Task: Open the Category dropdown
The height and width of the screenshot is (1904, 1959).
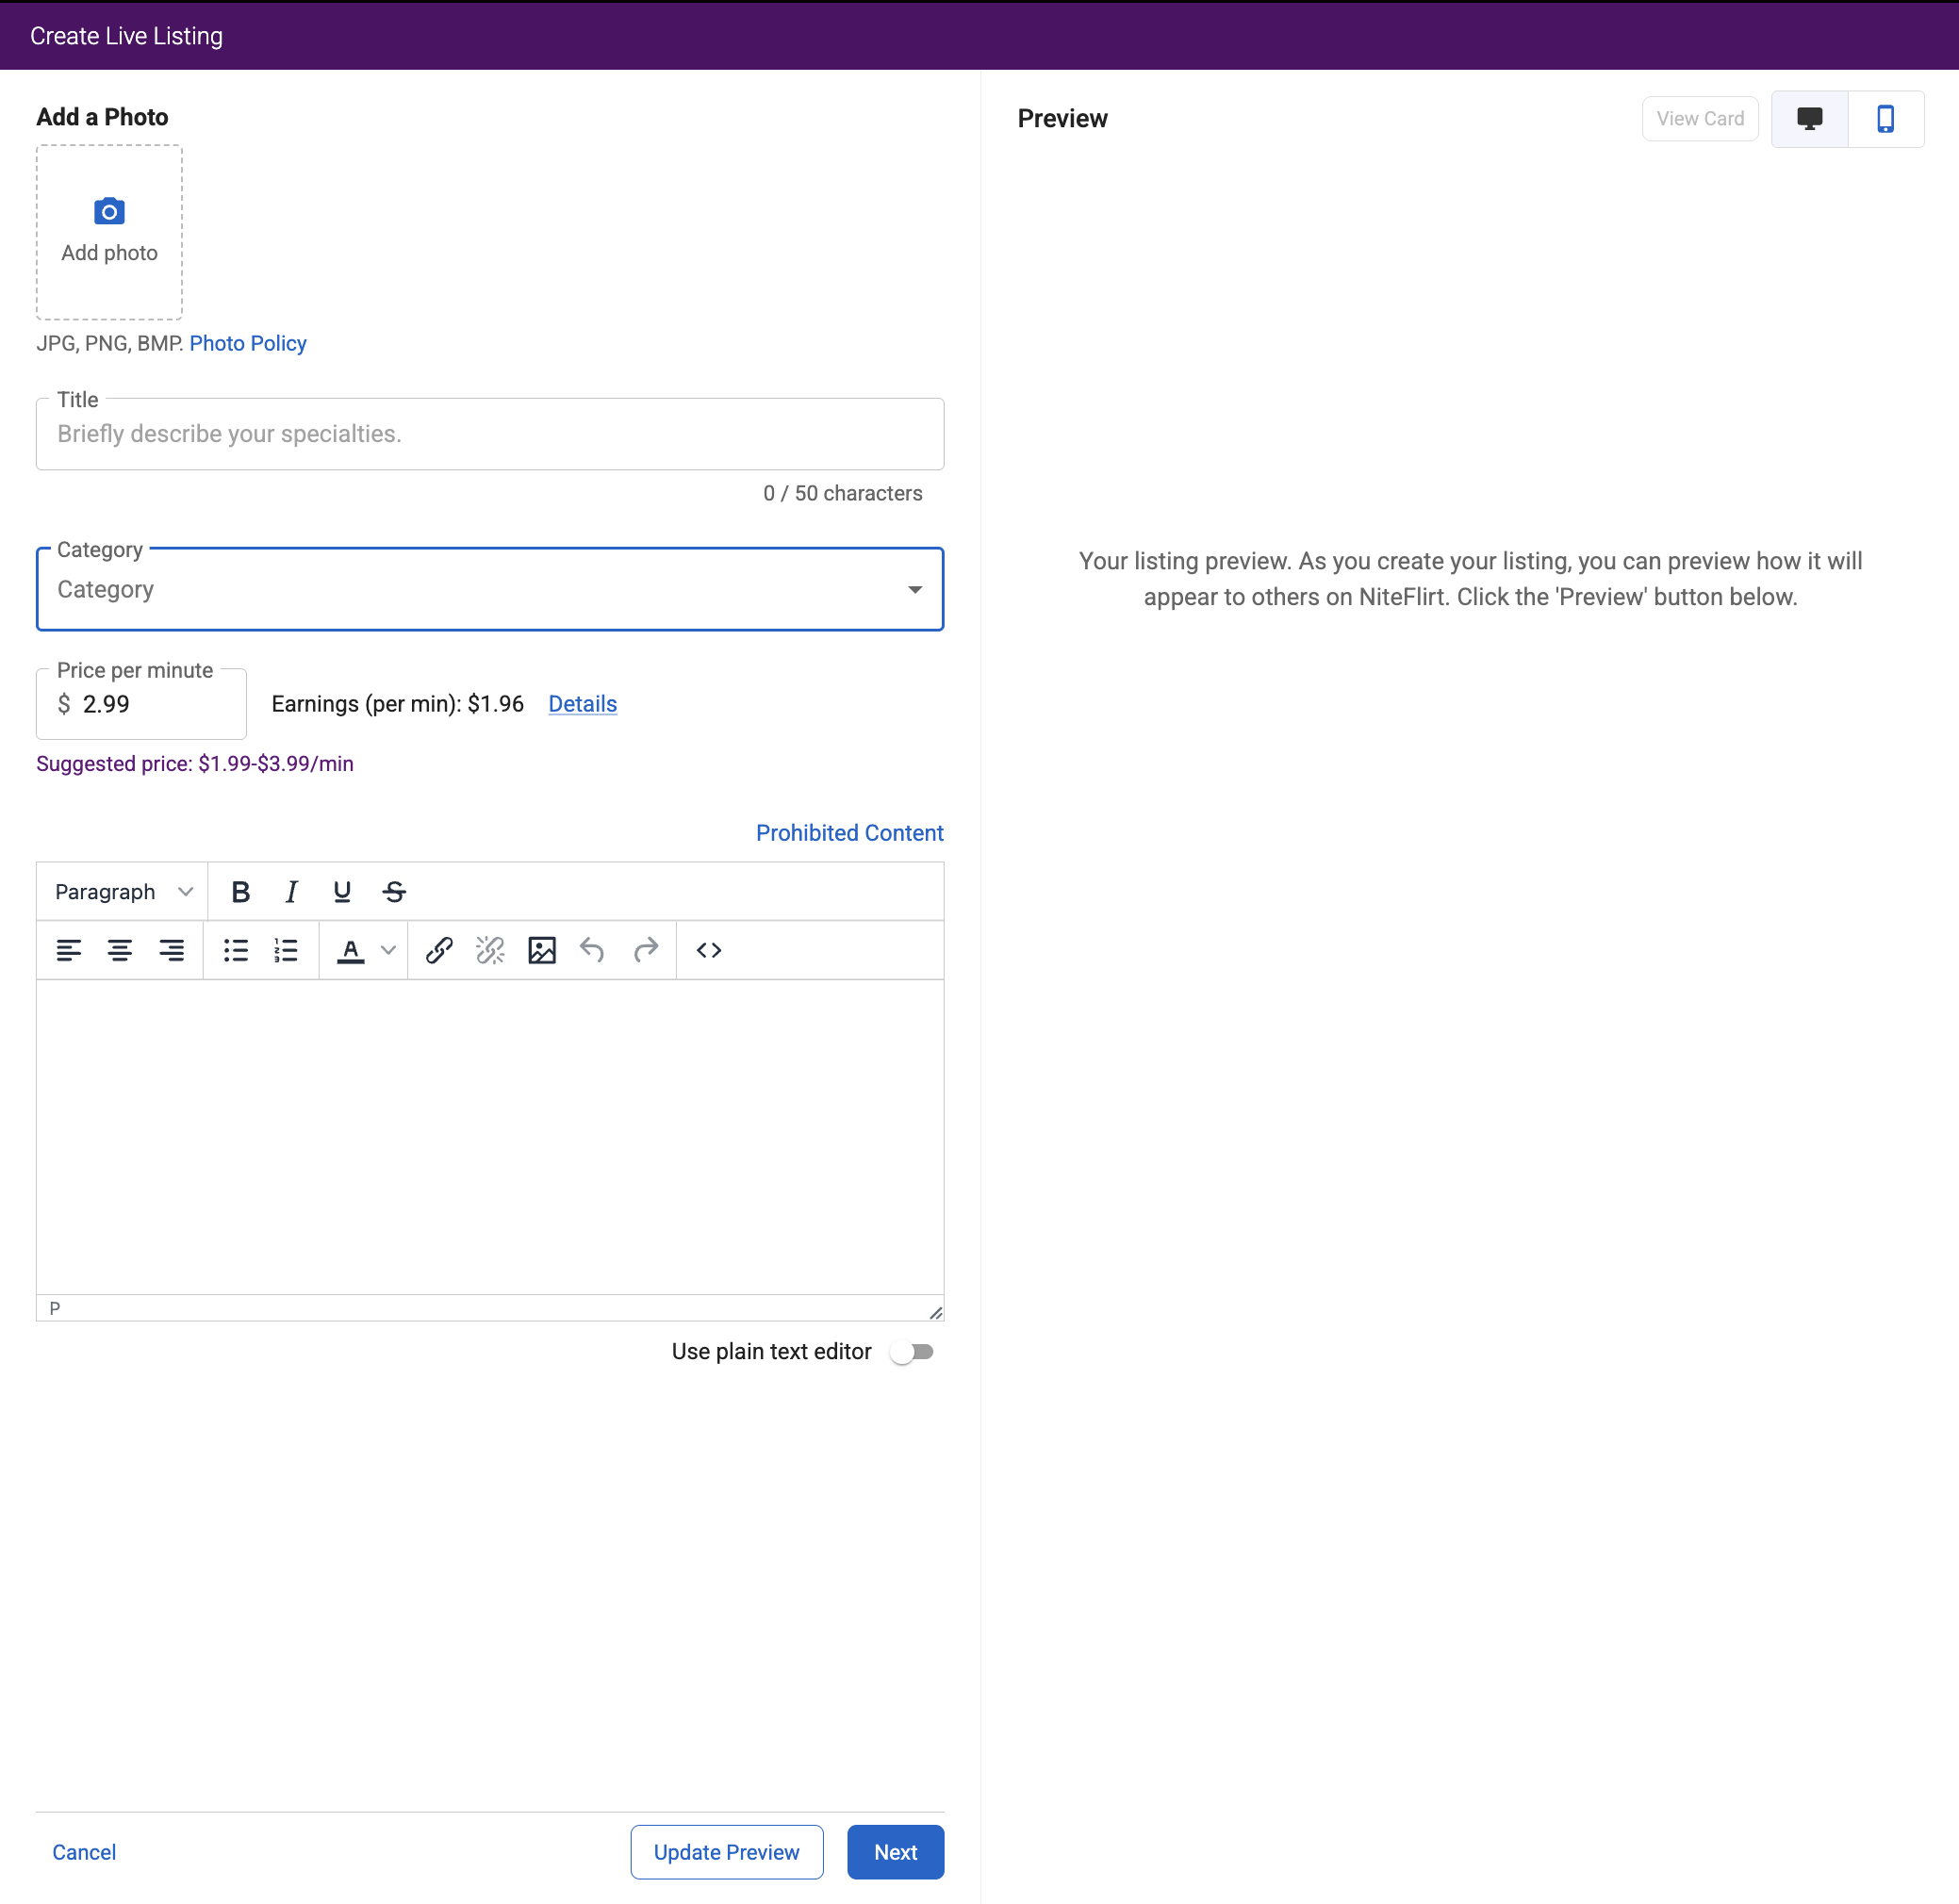Action: tap(490, 589)
